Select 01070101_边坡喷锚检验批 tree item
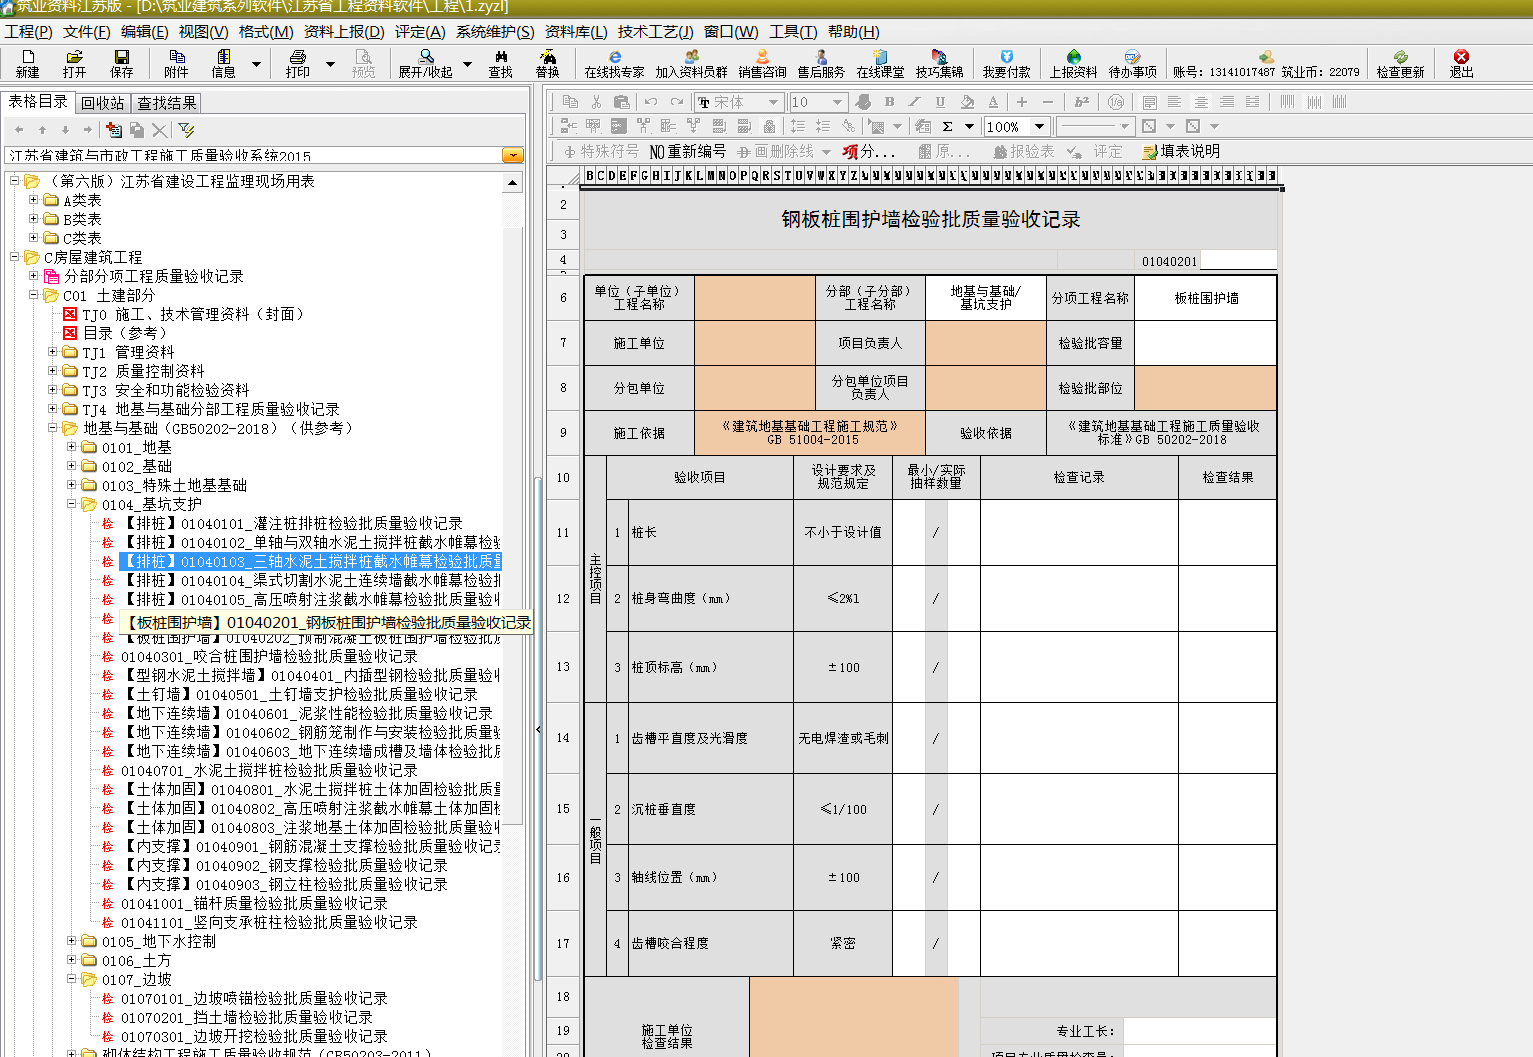 pyautogui.click(x=254, y=998)
